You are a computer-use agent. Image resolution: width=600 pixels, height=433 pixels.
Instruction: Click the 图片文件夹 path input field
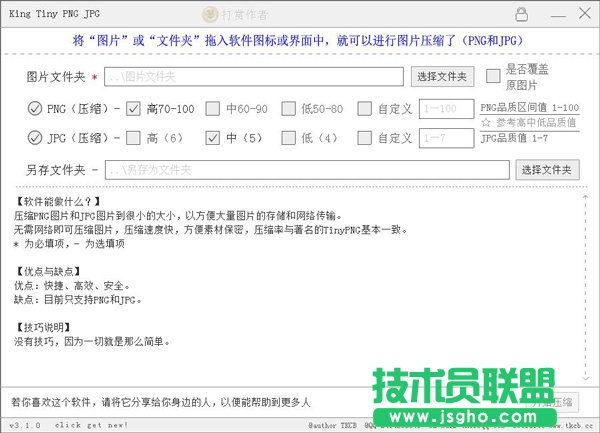pyautogui.click(x=255, y=76)
